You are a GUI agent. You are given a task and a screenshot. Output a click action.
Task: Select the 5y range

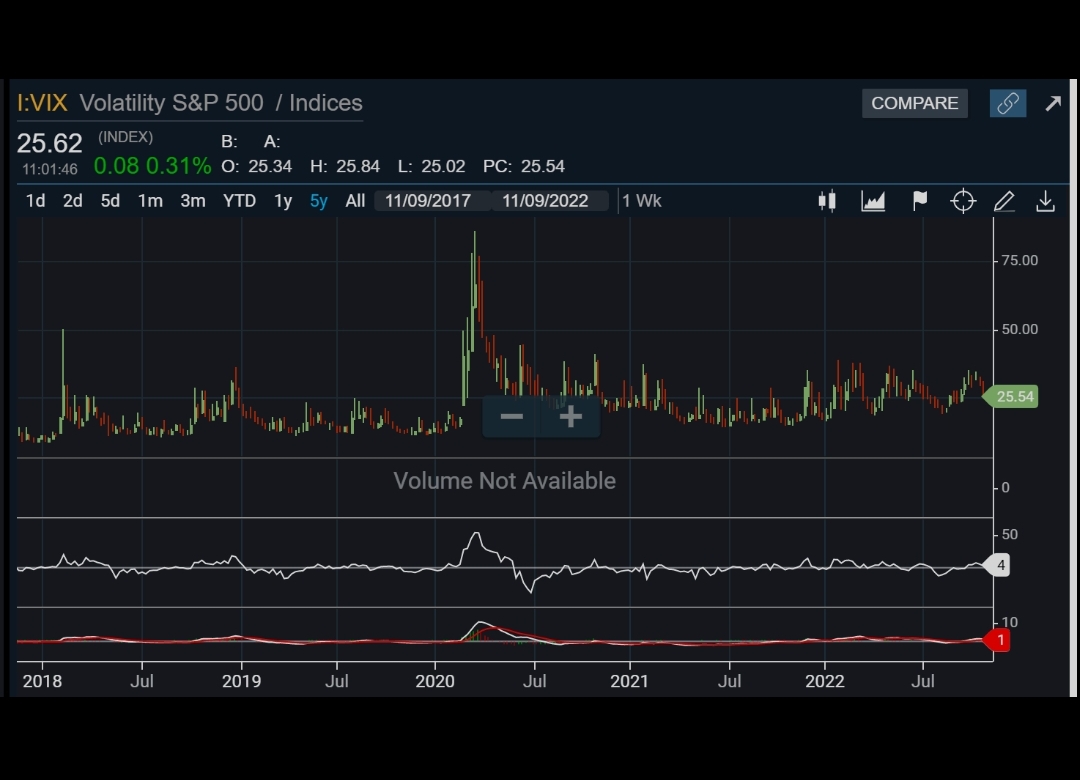[318, 201]
